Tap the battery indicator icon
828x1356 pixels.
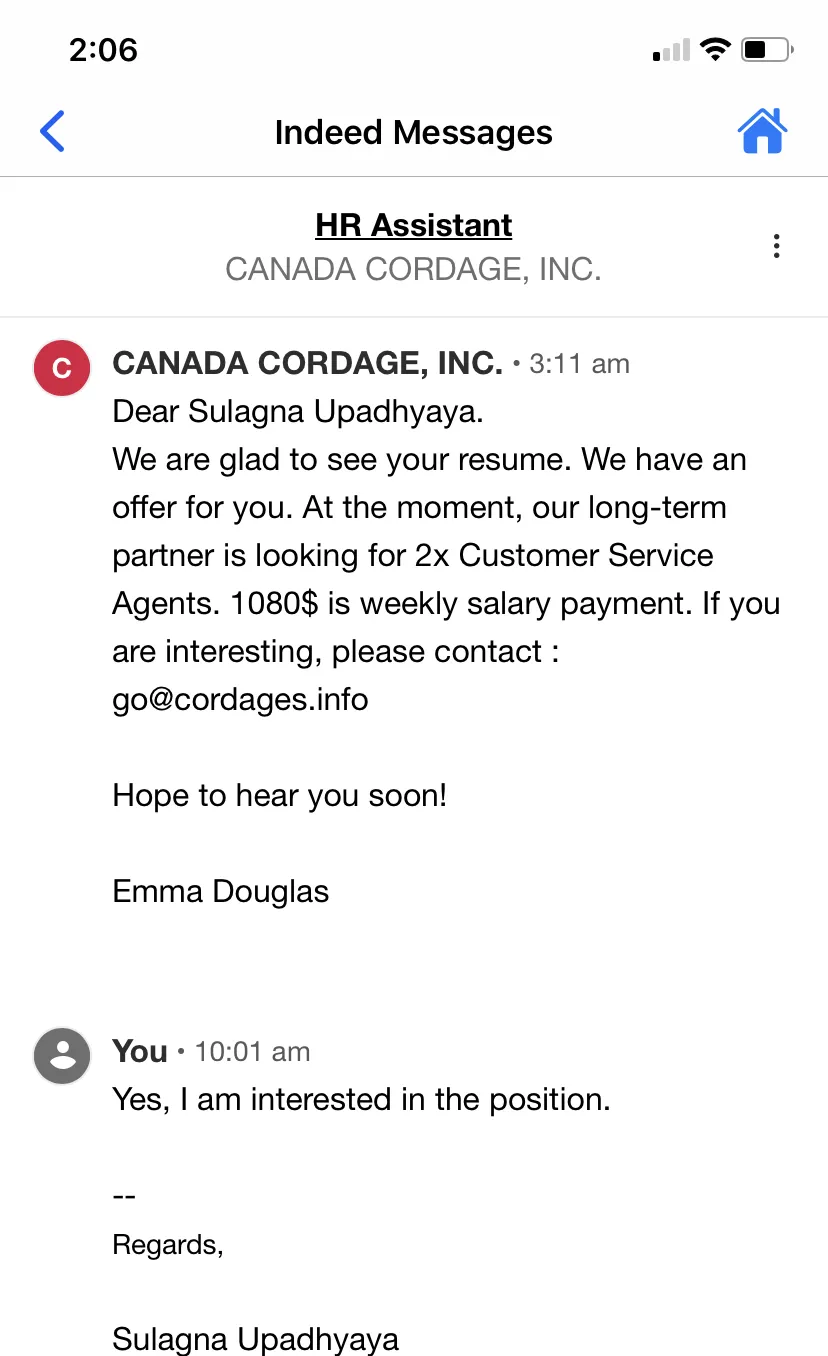767,49
